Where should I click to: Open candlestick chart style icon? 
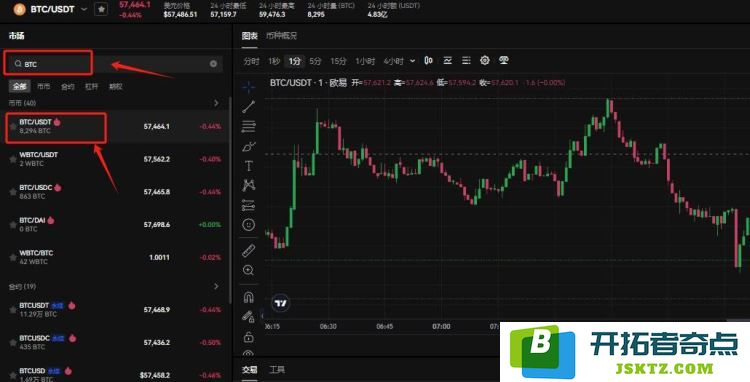(x=429, y=60)
